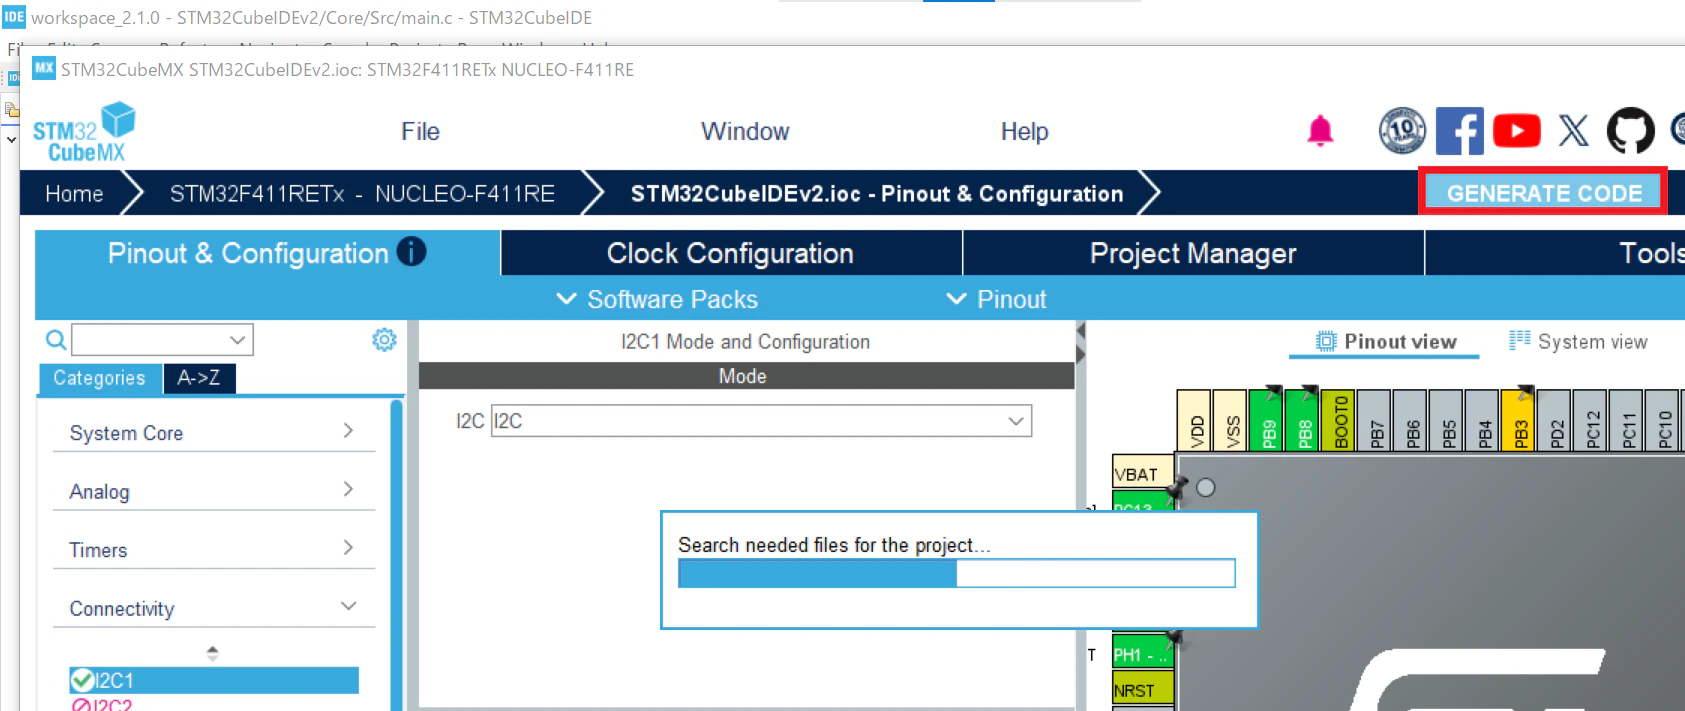Click the GENERATE CODE button
This screenshot has height=711, width=1685.
[x=1543, y=192]
